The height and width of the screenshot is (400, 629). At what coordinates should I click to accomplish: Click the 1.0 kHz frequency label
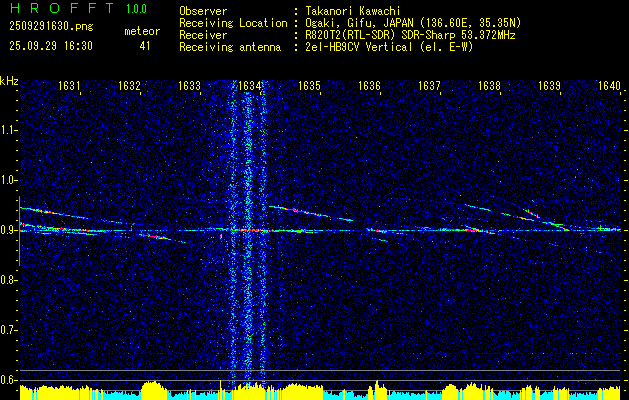coord(8,180)
